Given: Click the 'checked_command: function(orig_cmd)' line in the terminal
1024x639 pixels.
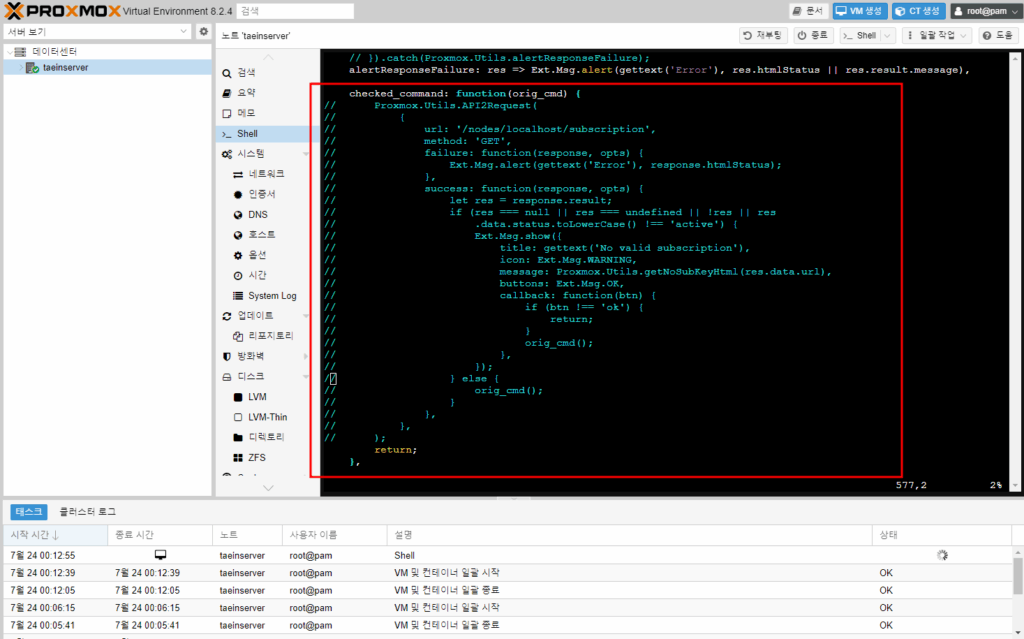Looking at the screenshot, I should [464, 93].
